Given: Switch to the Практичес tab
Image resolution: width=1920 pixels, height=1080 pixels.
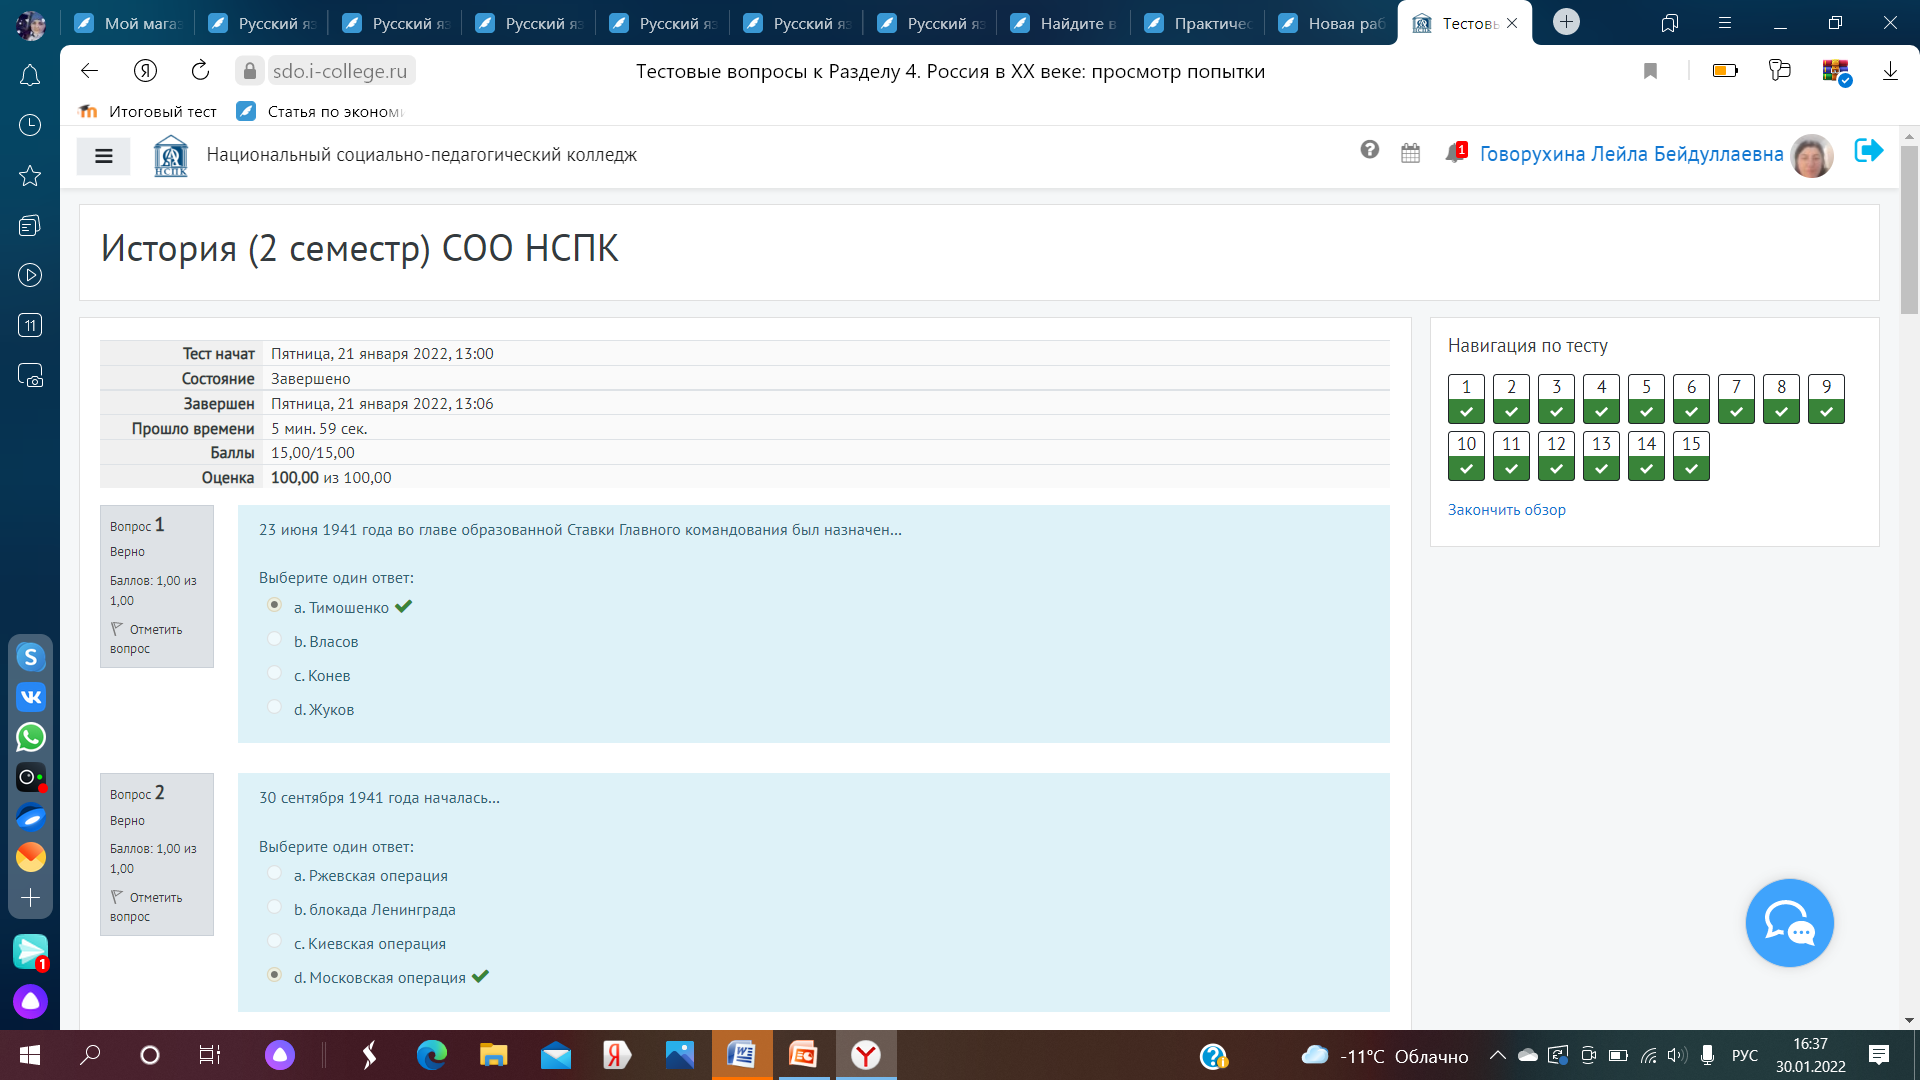Looking at the screenshot, I should pos(1197,23).
